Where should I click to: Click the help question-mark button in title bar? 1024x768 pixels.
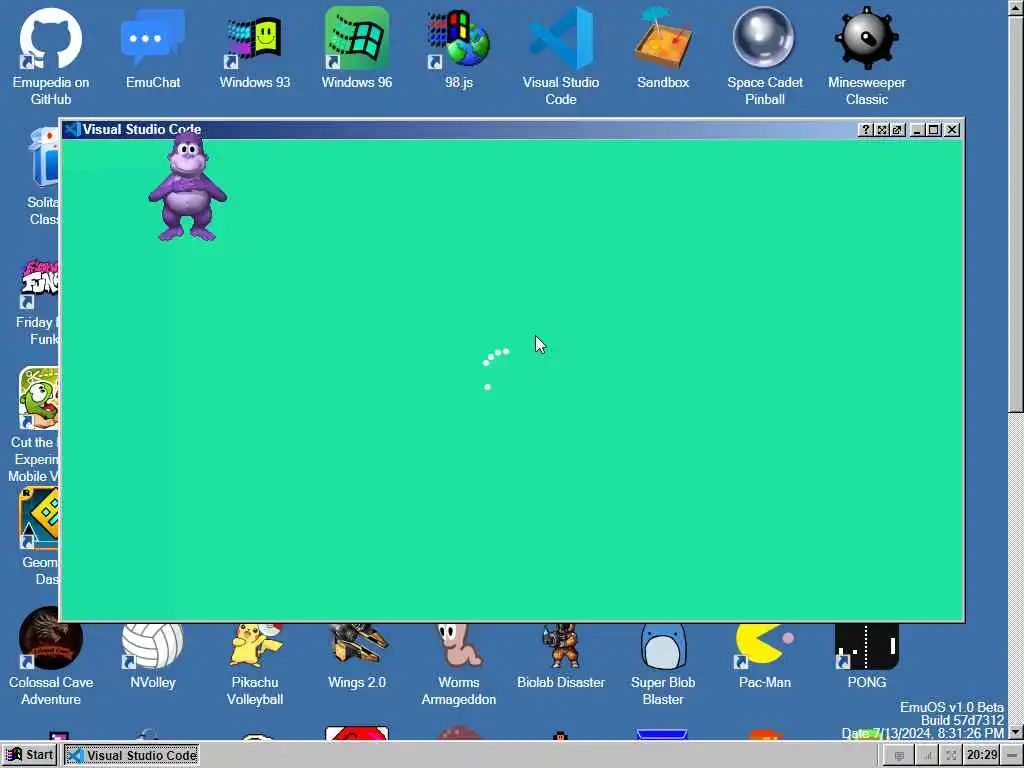(865, 130)
